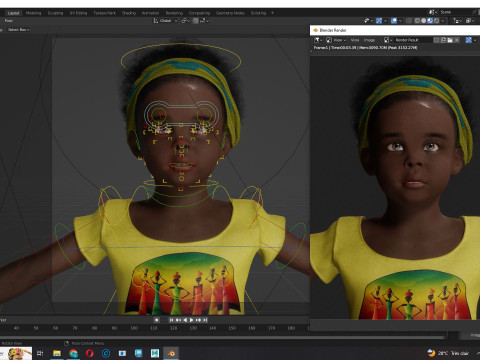Screen dimensions: 480x360
Task: Open the Global transform orientation dropdown
Action: coord(165,21)
